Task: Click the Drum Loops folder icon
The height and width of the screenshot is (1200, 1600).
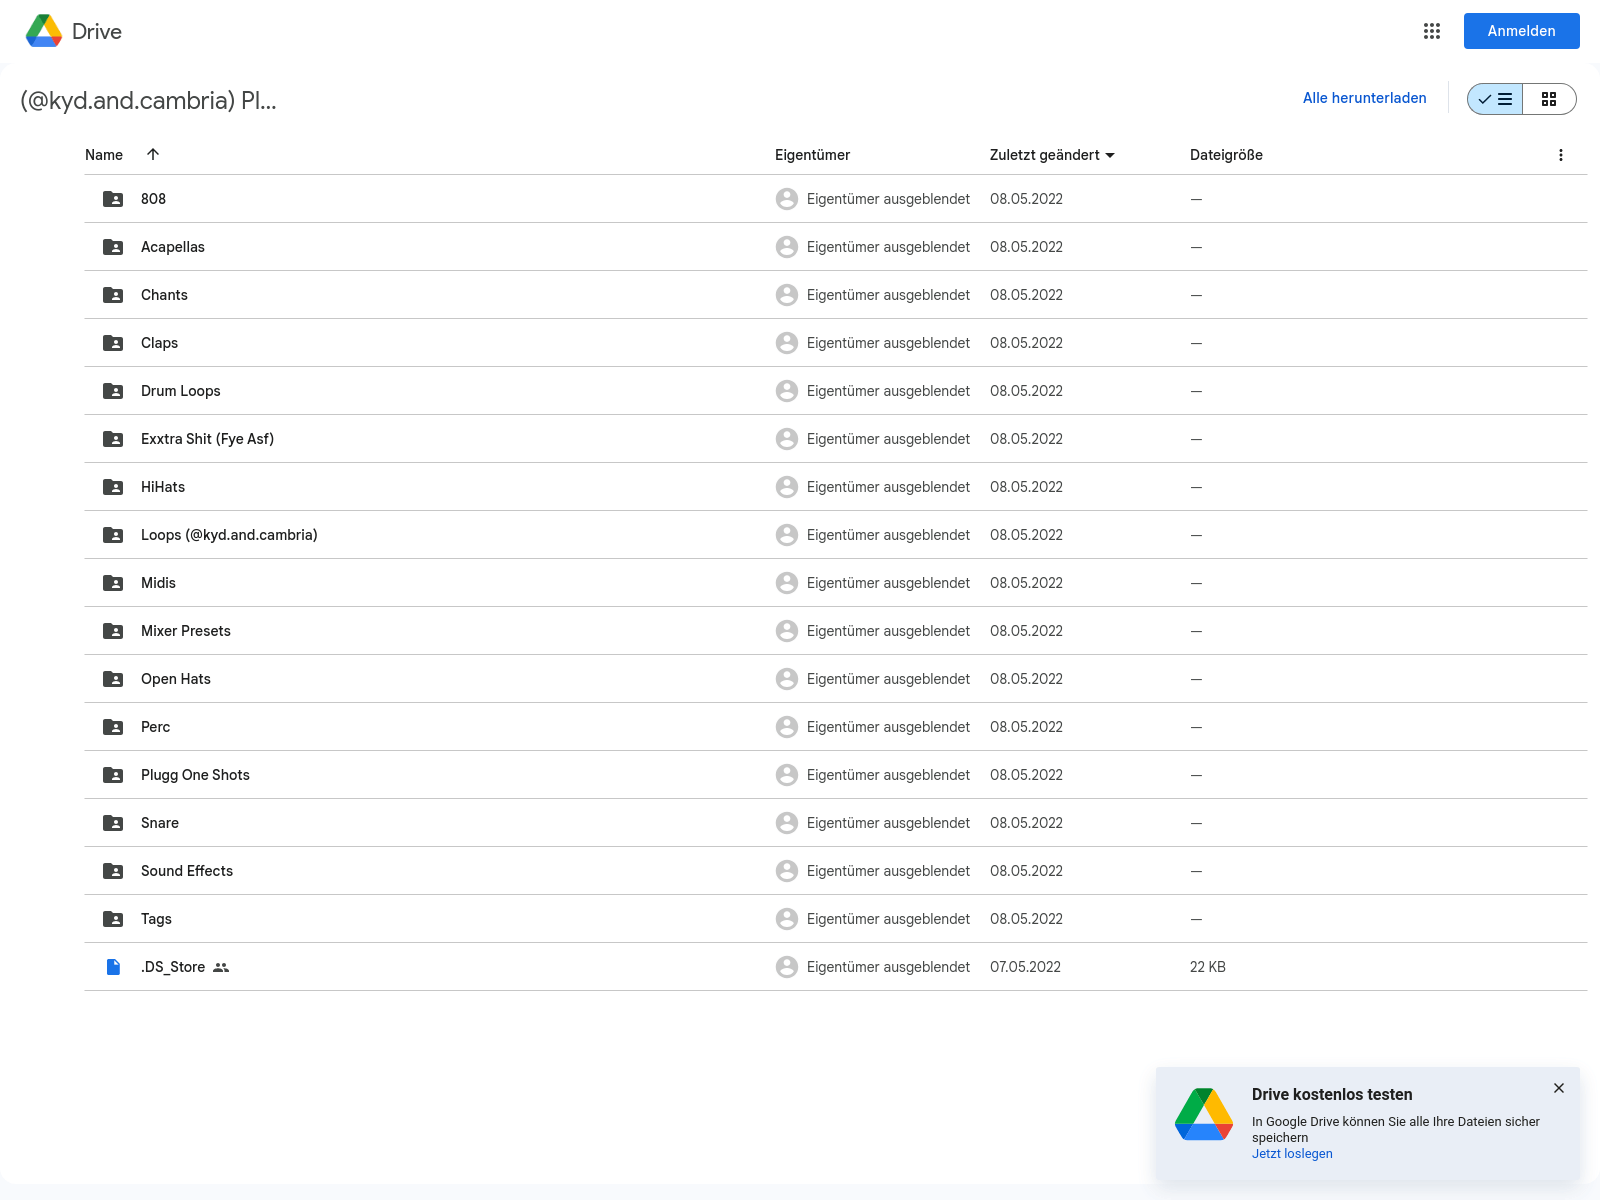Action: click(x=113, y=391)
